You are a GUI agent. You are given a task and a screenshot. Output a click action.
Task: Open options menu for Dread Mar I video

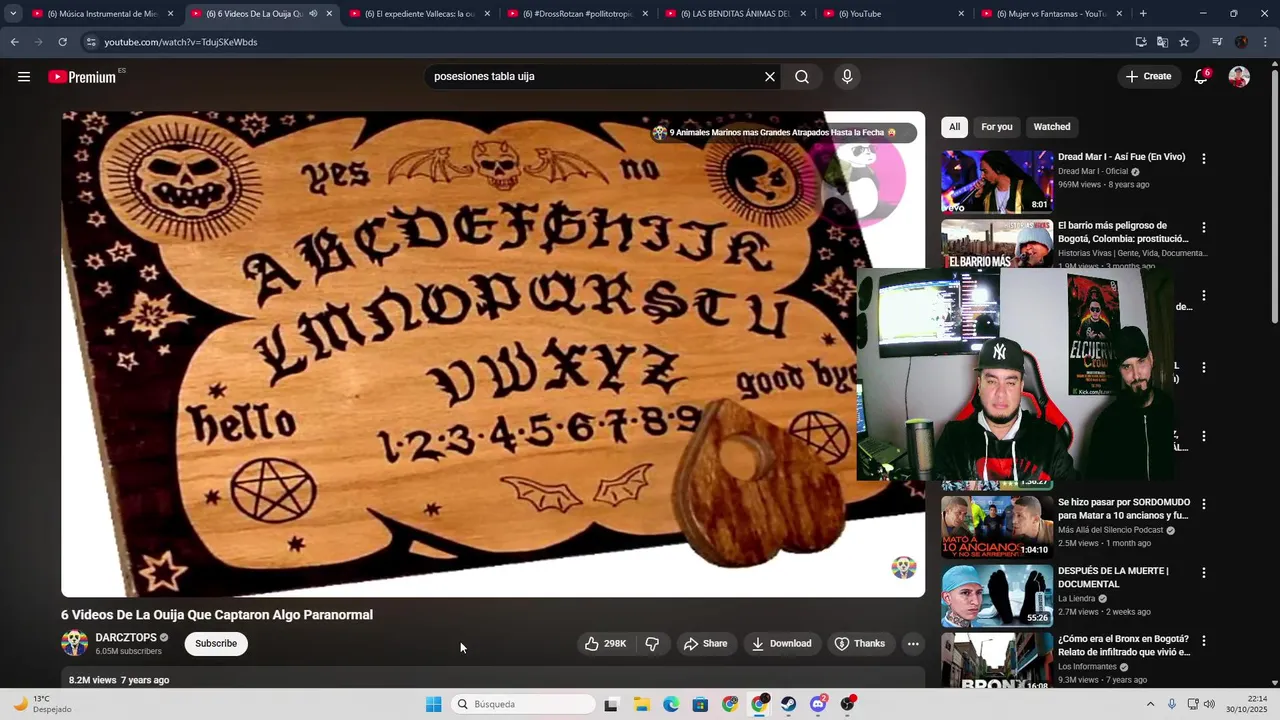(x=1203, y=158)
